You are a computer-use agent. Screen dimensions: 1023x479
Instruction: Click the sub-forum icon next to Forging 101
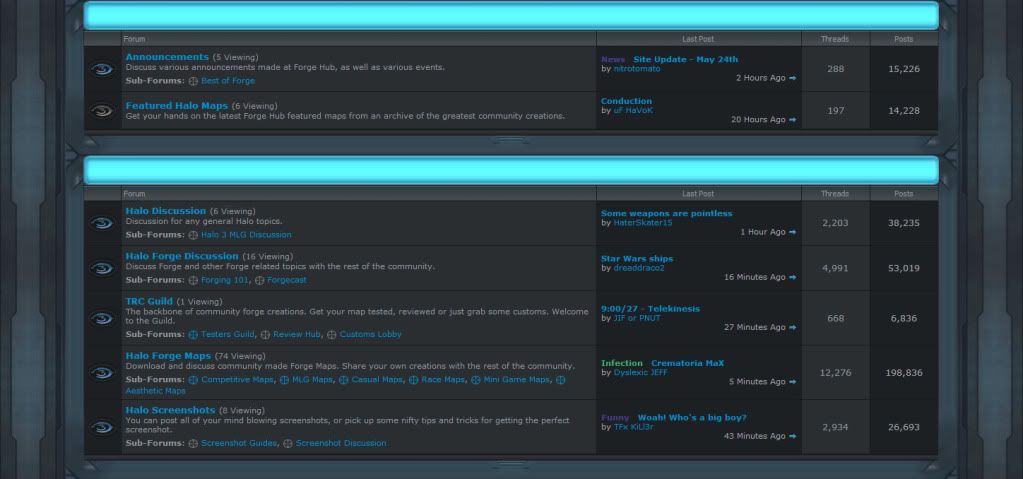pos(193,281)
